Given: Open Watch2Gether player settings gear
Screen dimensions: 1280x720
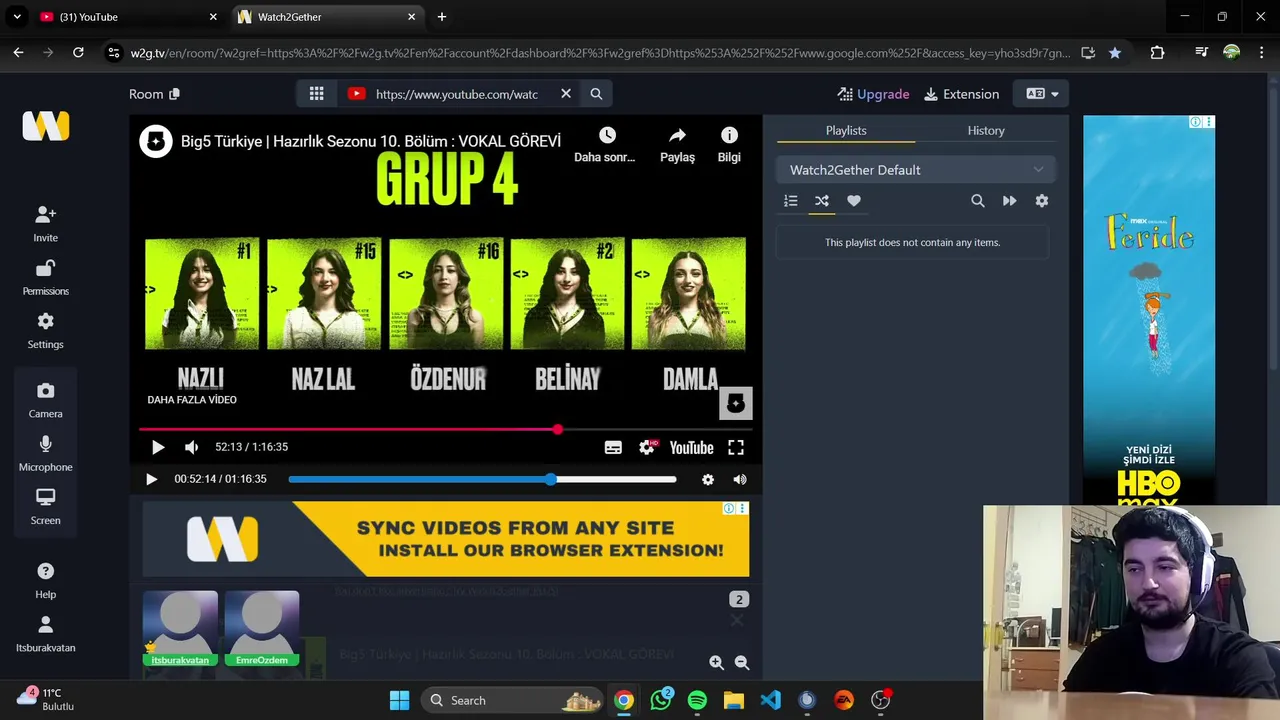Looking at the screenshot, I should [708, 480].
